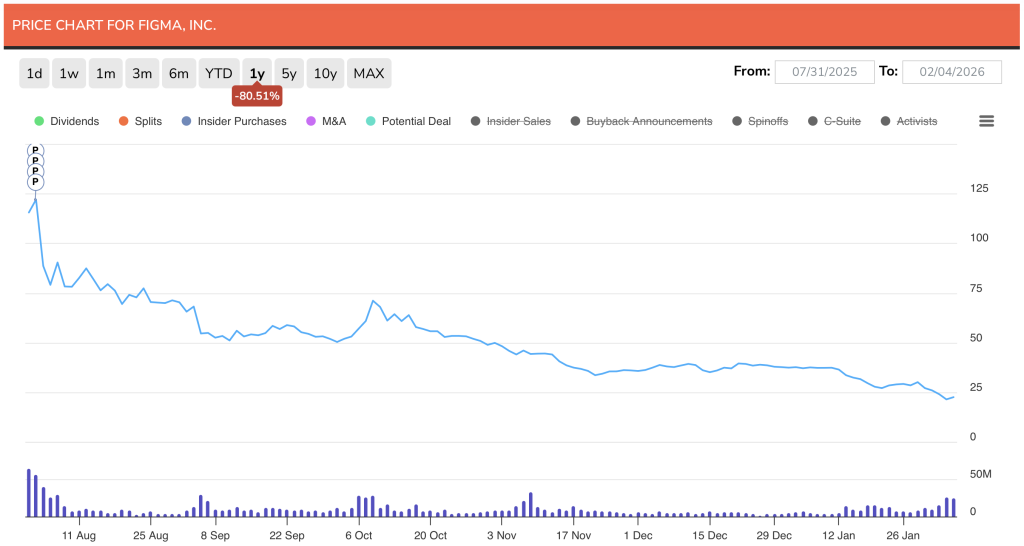The height and width of the screenshot is (546, 1024).
Task: Click the 1 Dec axis label
Action: [x=638, y=536]
